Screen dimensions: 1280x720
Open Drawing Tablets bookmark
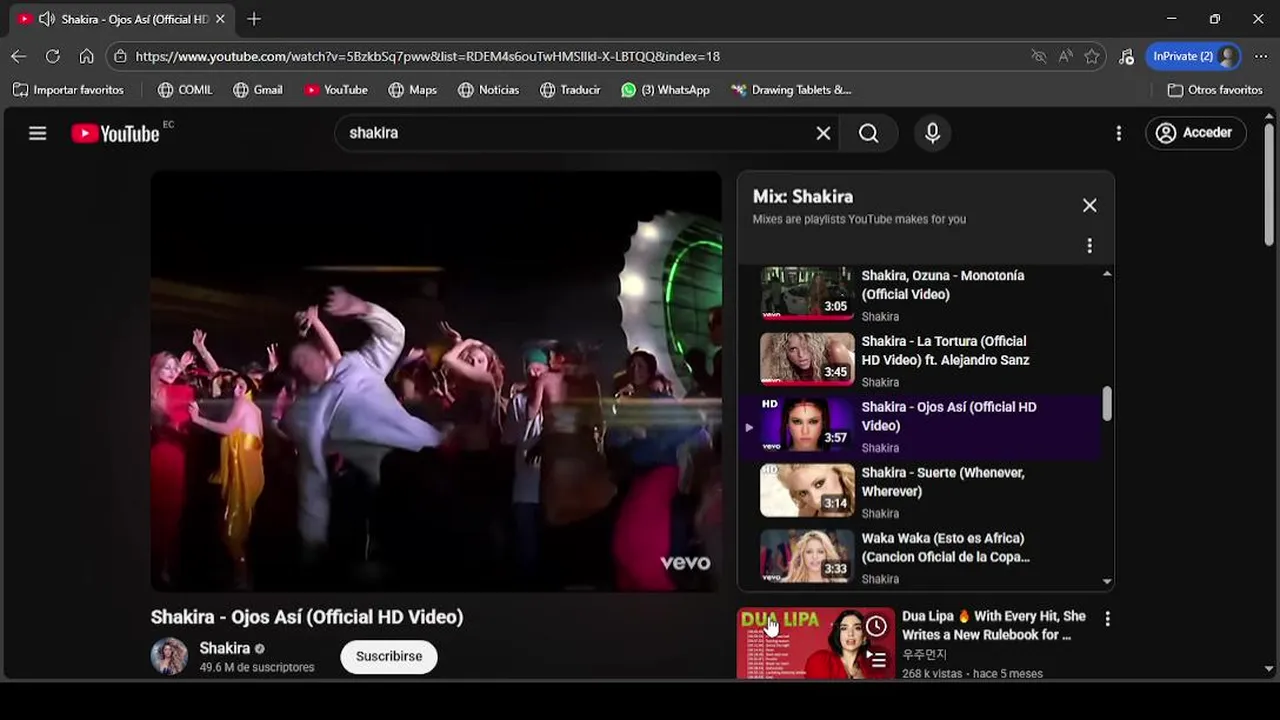(791, 90)
